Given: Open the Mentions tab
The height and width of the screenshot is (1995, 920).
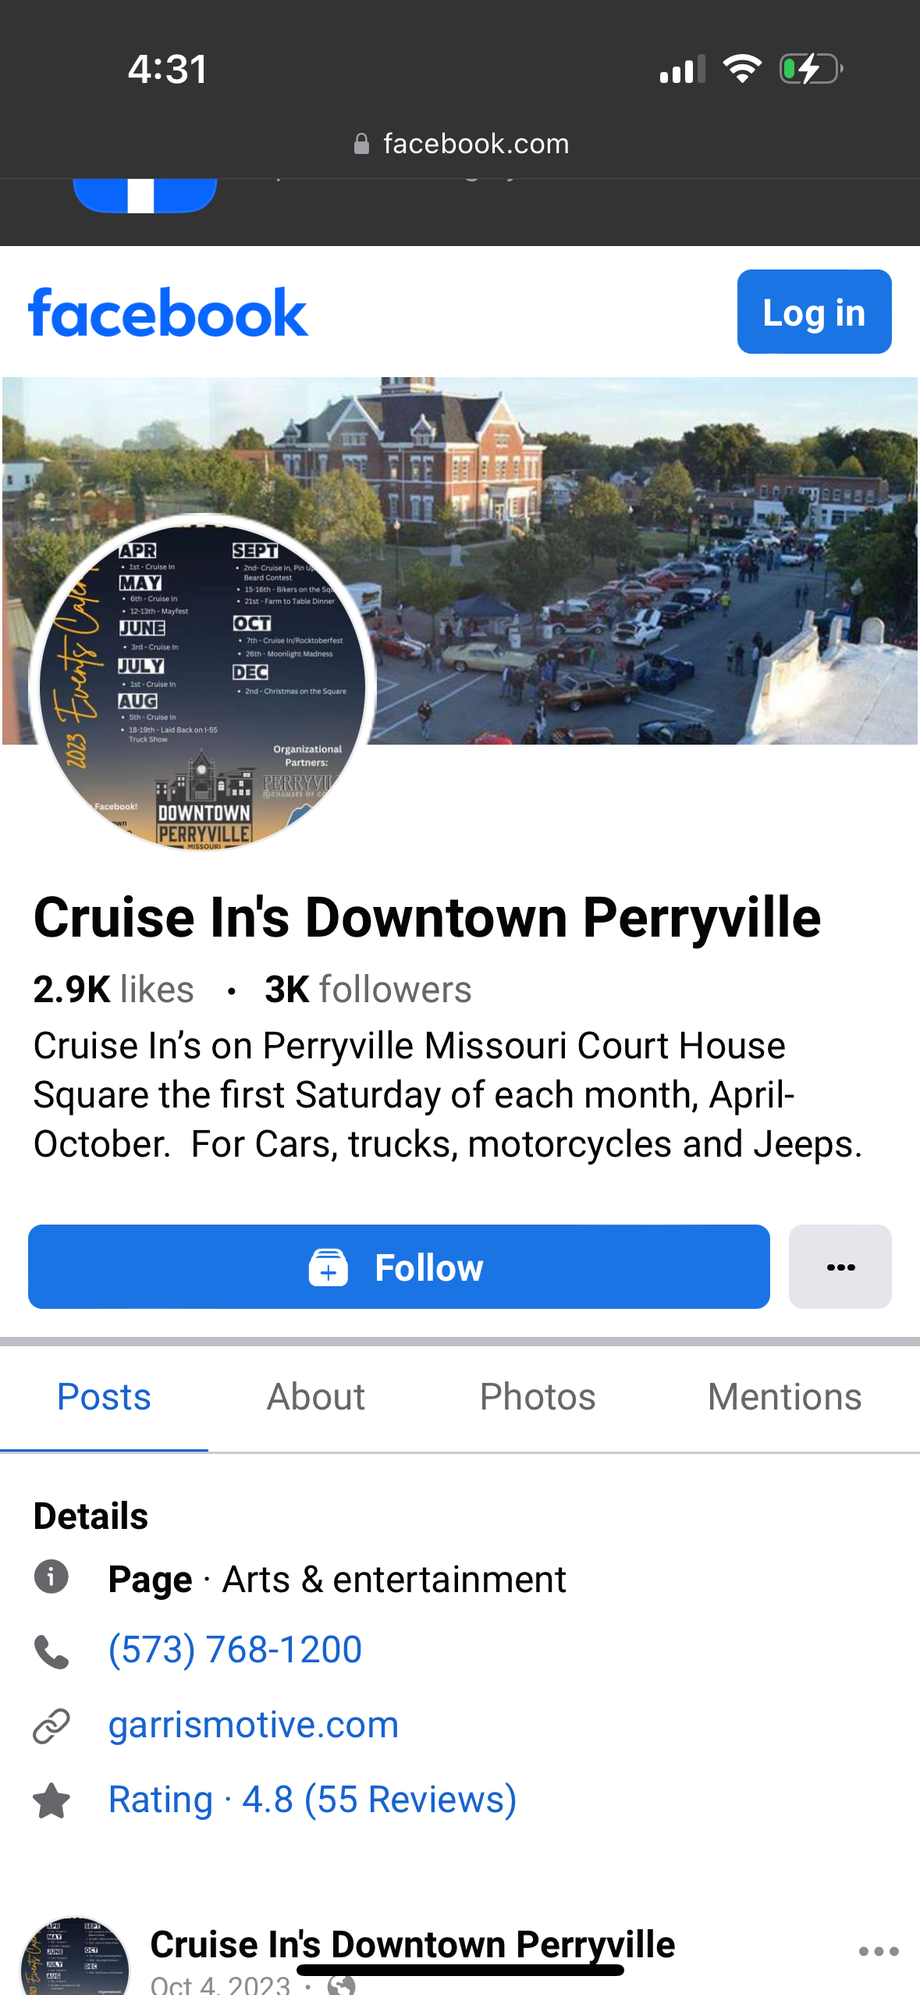Looking at the screenshot, I should coord(784,1397).
